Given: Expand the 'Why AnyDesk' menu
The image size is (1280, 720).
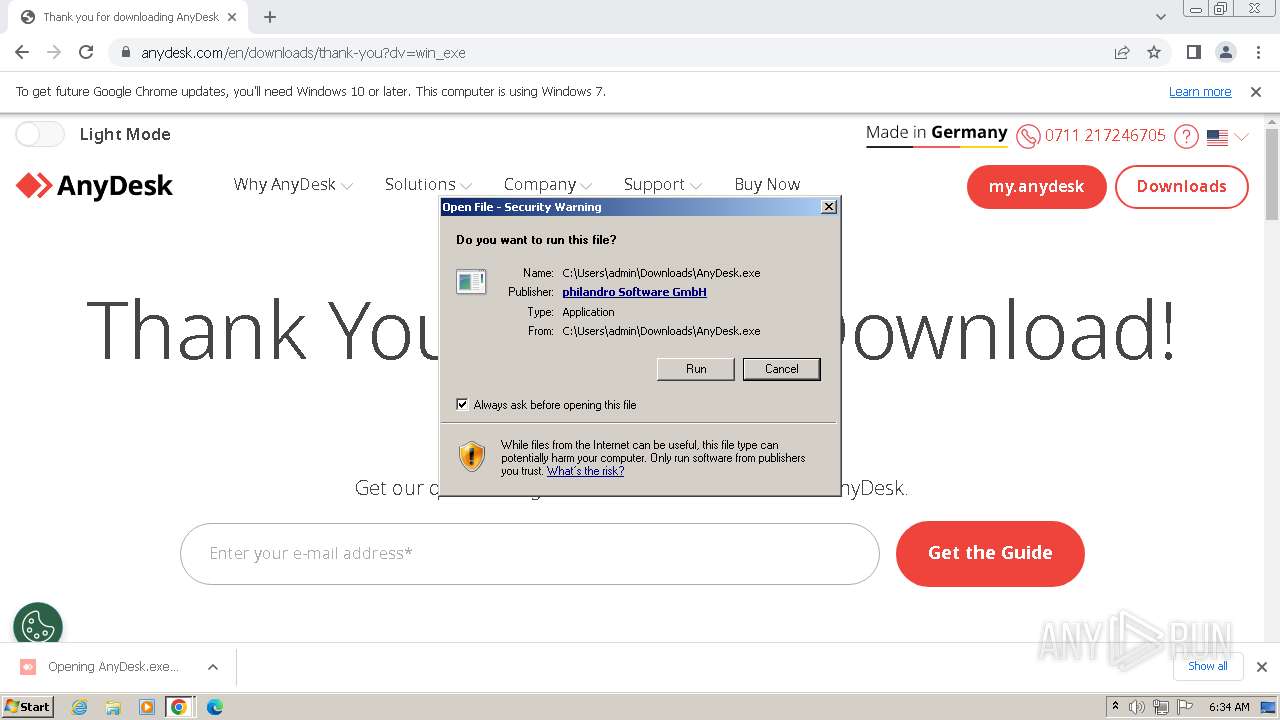Looking at the screenshot, I should 293,184.
